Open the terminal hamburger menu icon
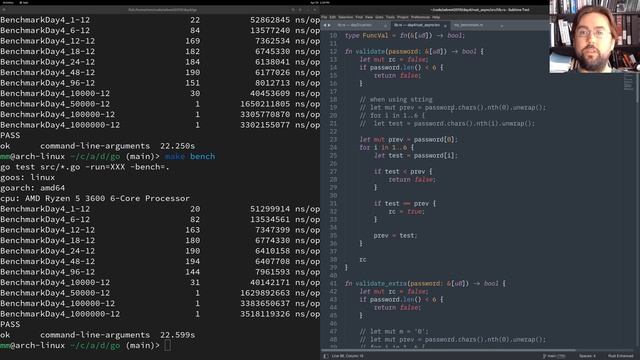Screen dimensions: 640x360 300,9
